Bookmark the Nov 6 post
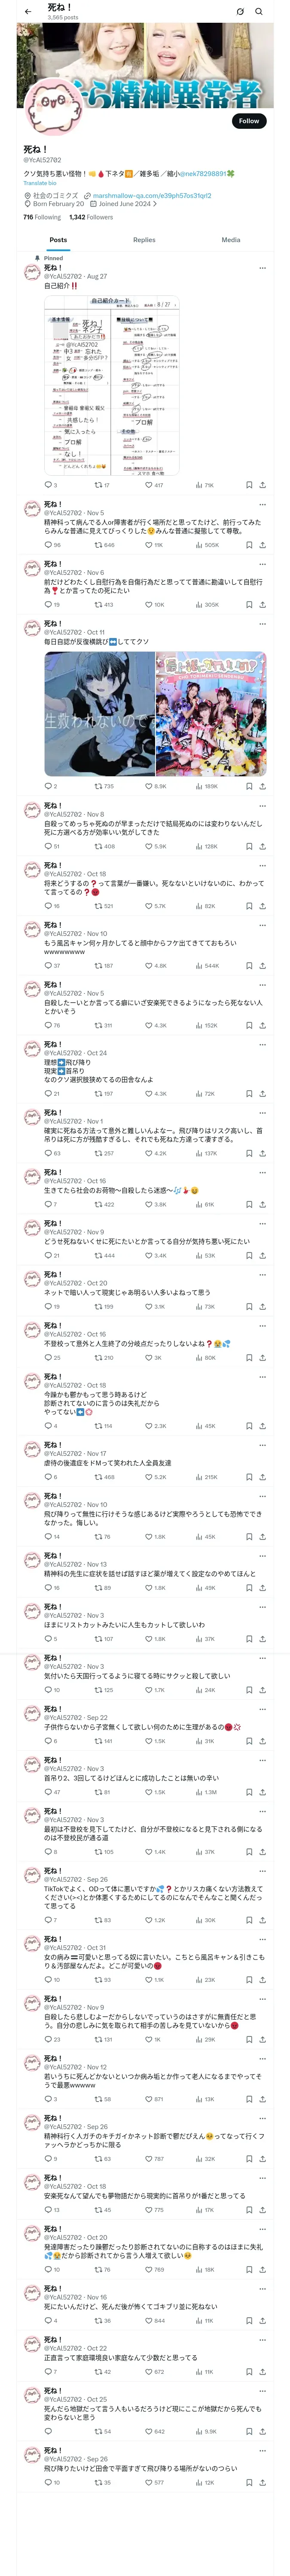Image resolution: width=290 pixels, height=2576 pixels. pos(248,604)
